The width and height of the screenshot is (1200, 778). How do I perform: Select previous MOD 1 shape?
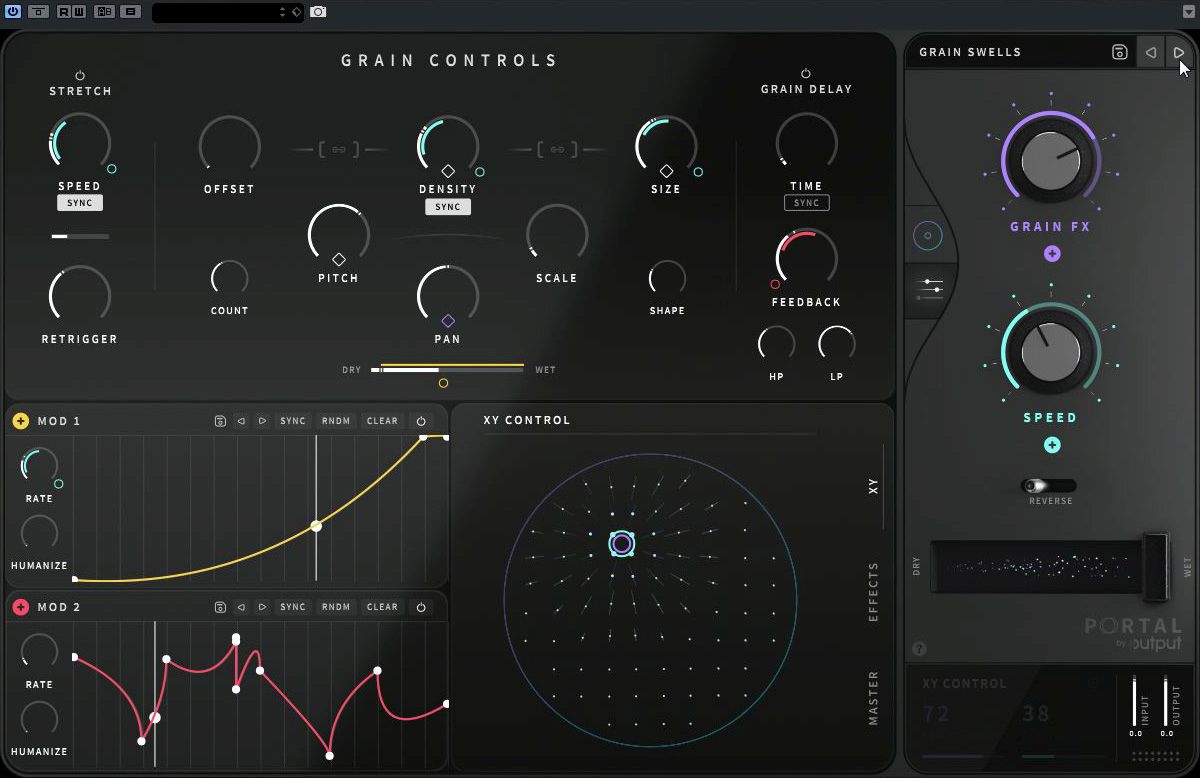[x=241, y=421]
